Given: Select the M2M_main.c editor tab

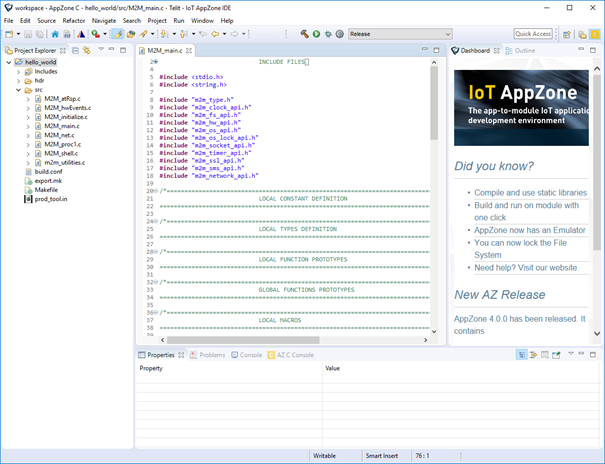Looking at the screenshot, I should pos(165,51).
